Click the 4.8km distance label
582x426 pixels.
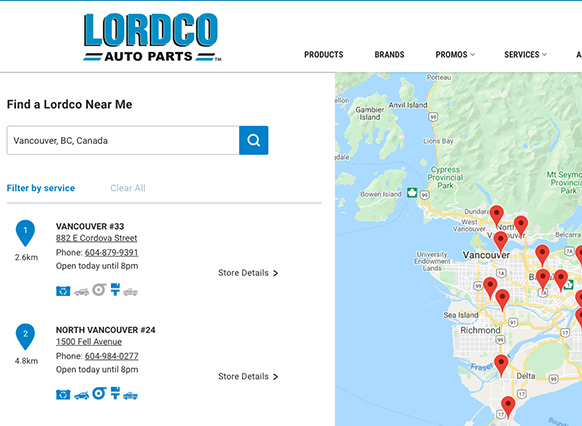click(26, 361)
